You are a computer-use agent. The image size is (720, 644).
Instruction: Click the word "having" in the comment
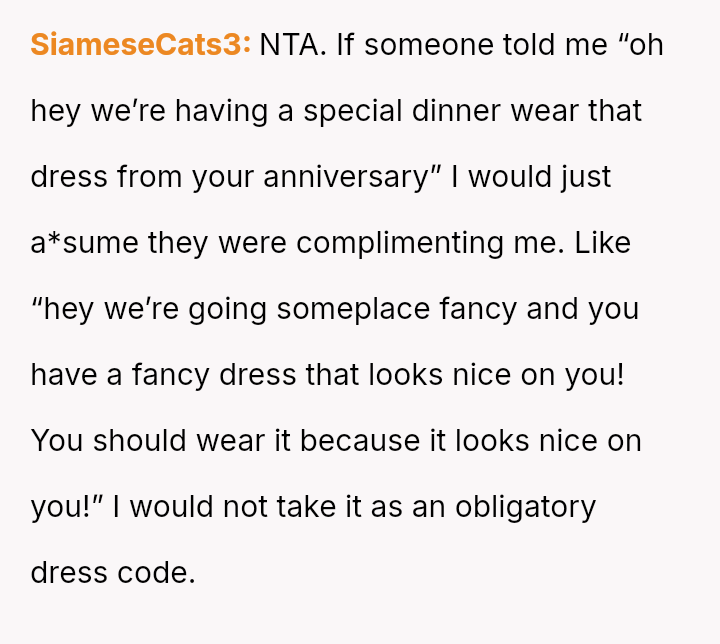(x=221, y=111)
